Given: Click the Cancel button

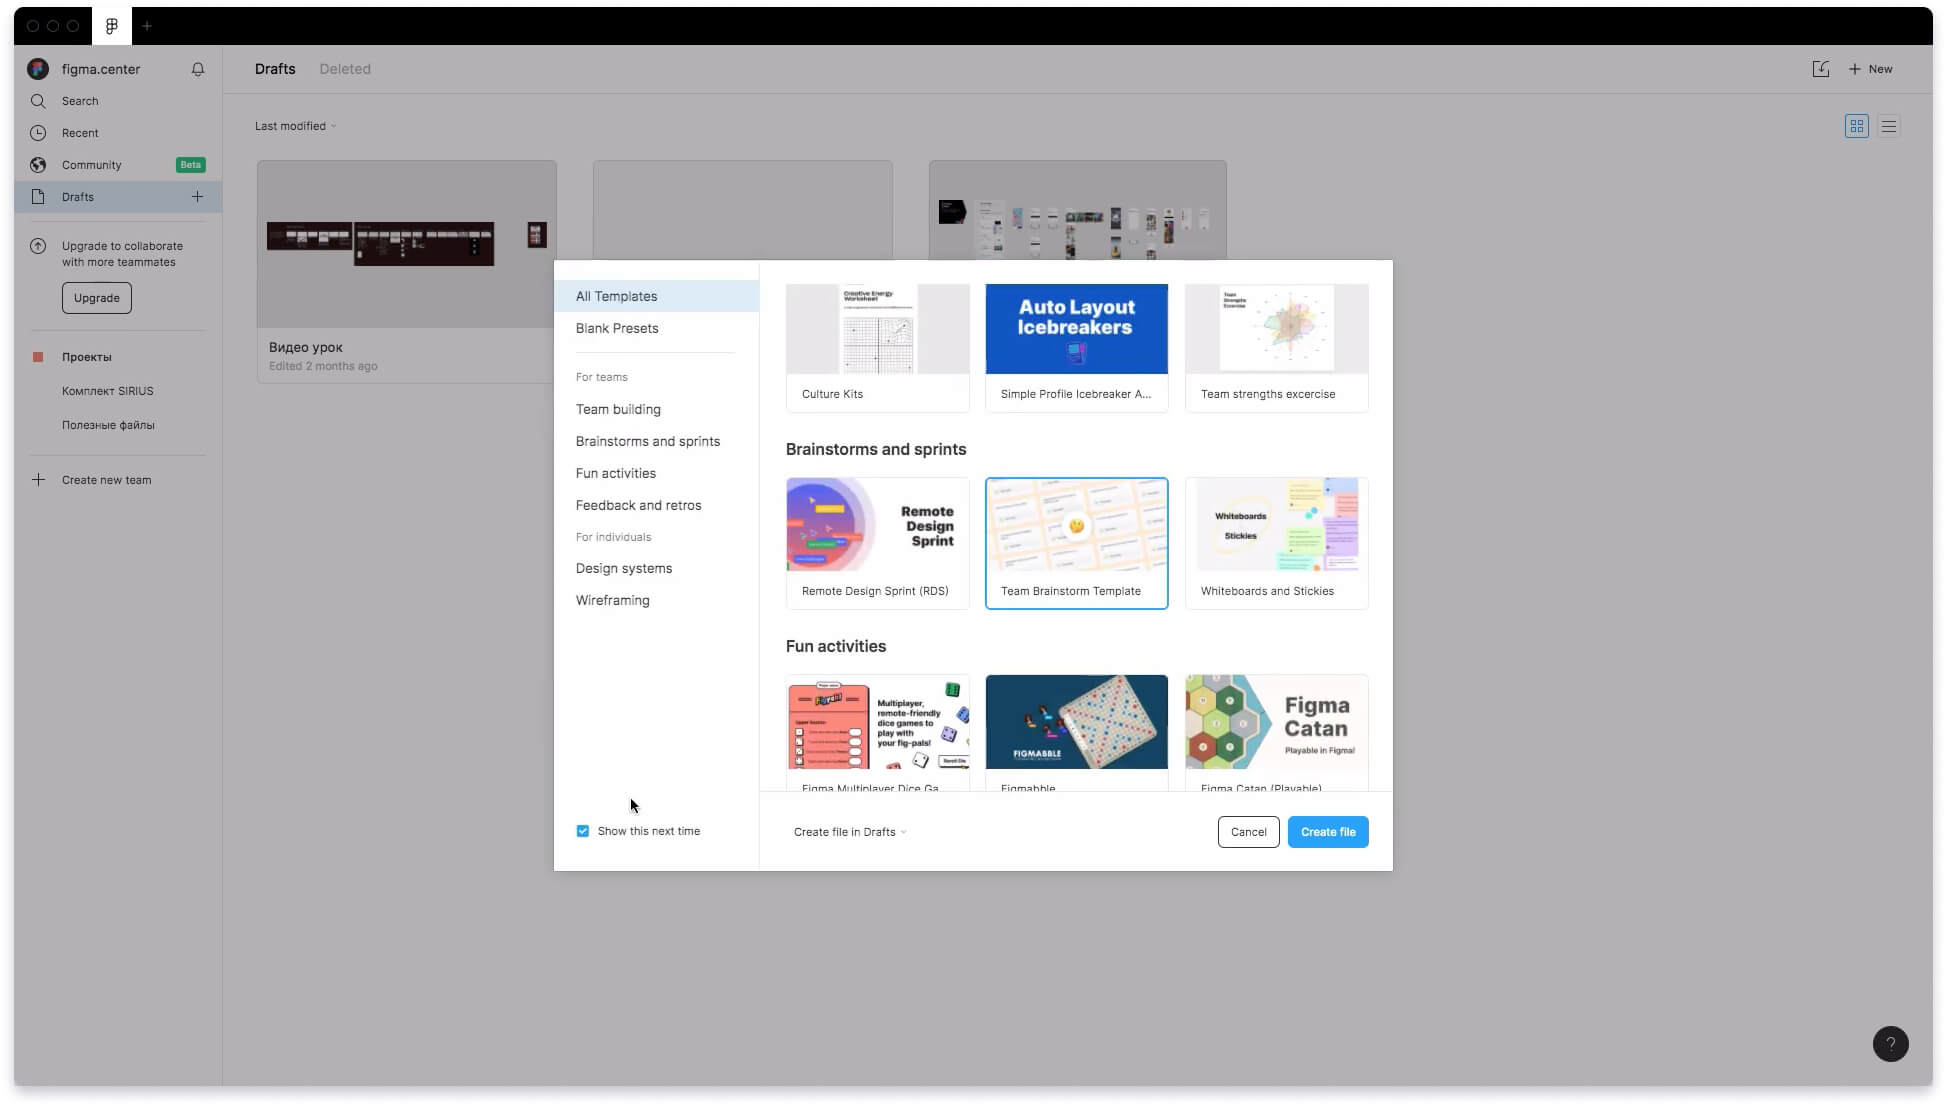Looking at the screenshot, I should [1248, 832].
